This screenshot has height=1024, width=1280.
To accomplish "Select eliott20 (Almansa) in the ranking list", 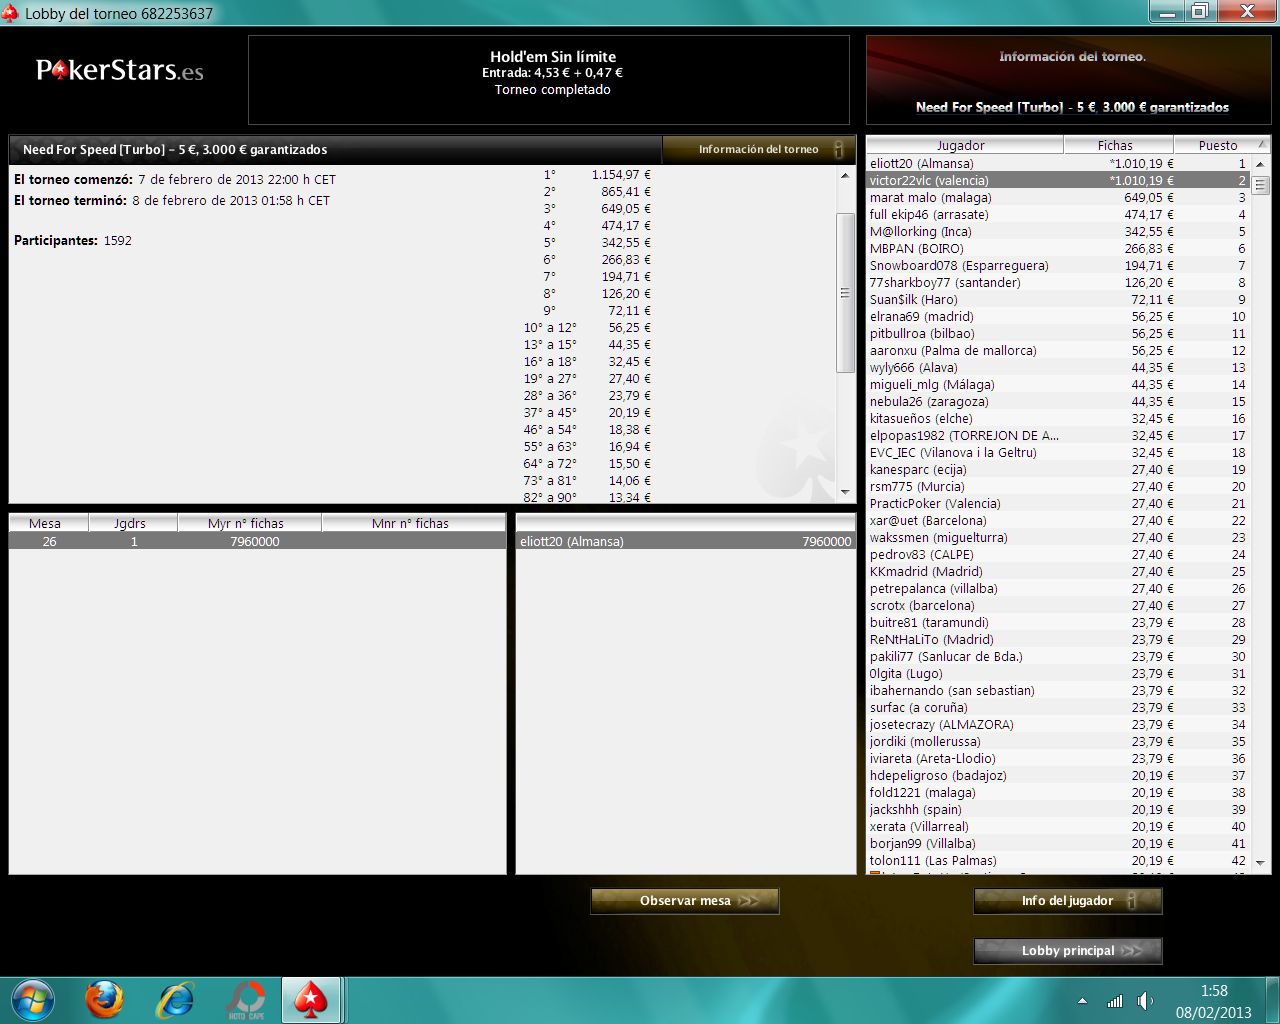I will coord(1058,164).
